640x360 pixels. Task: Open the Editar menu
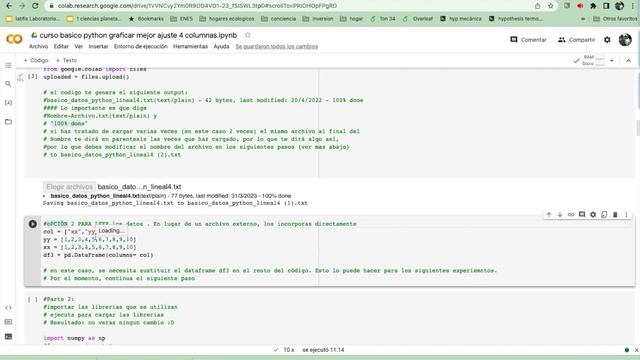pos(61,47)
